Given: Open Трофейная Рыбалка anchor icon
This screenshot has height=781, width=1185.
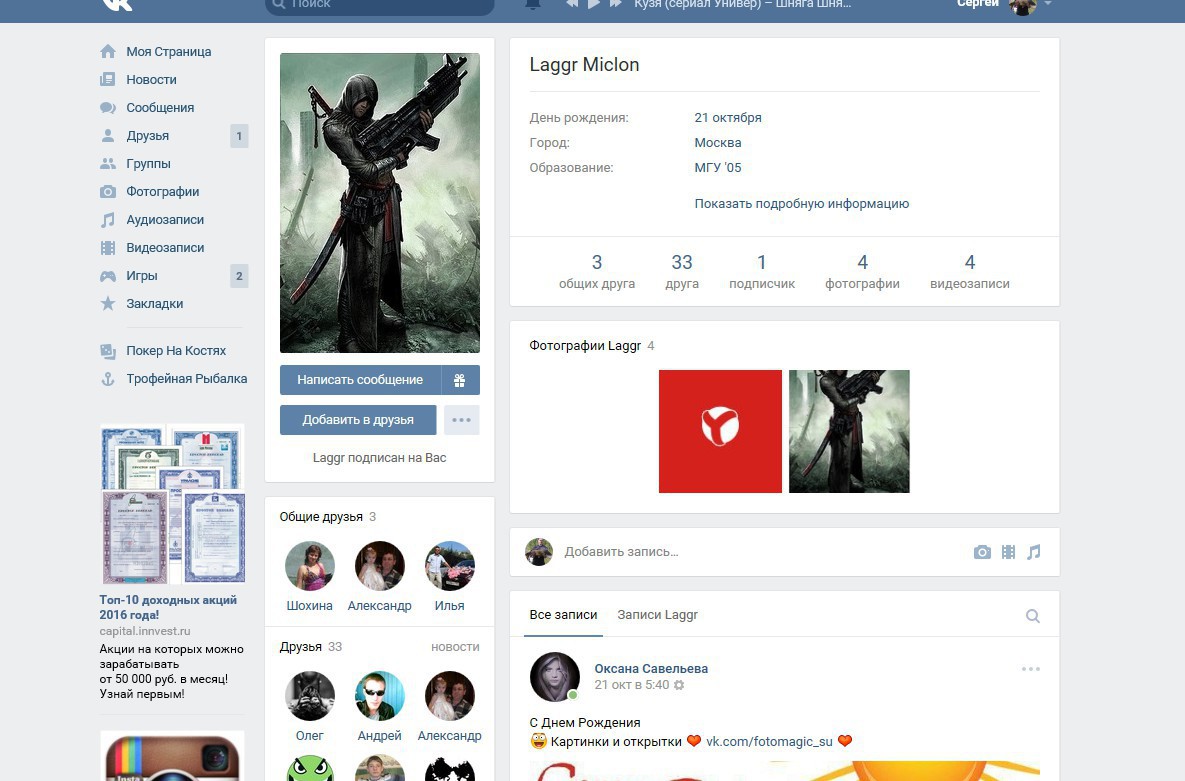Looking at the screenshot, I should click(x=108, y=379).
